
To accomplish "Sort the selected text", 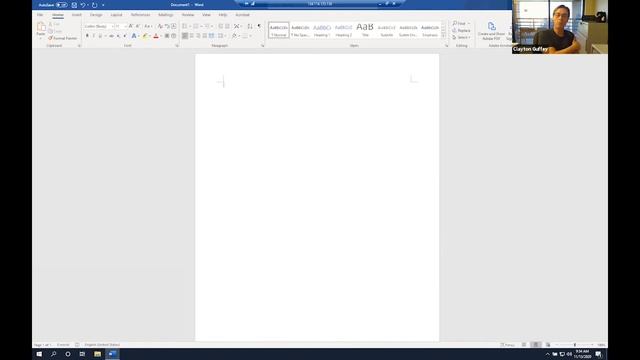I will 250,26.
